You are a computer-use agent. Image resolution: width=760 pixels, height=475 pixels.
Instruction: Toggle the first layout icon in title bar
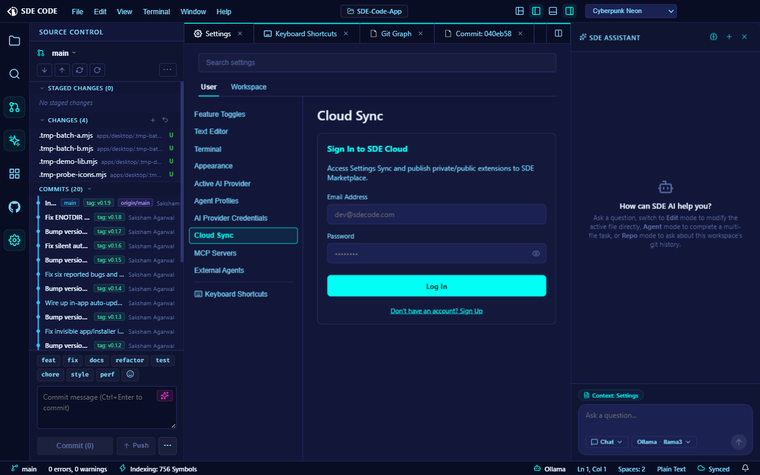(x=520, y=11)
